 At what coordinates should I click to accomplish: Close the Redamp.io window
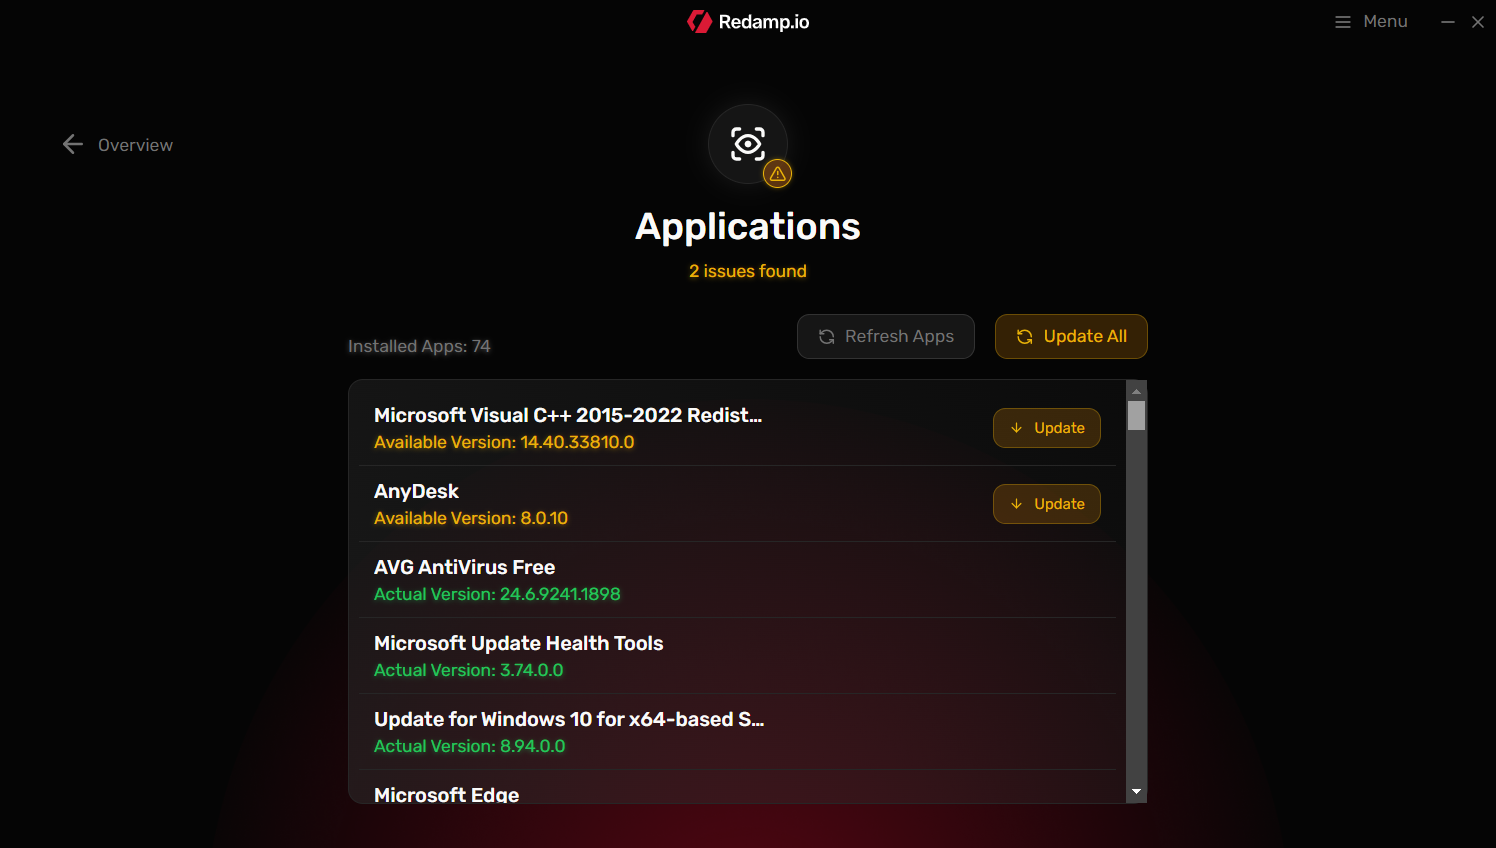tap(1478, 22)
